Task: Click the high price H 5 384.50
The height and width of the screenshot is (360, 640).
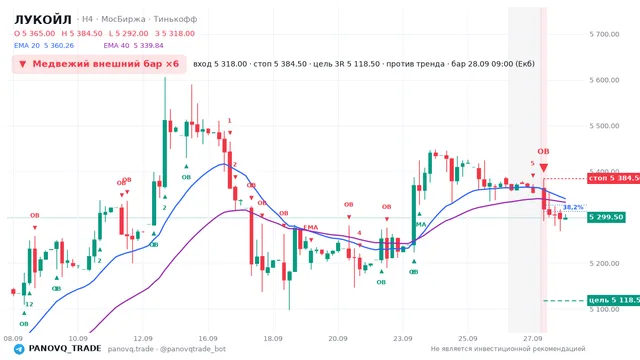Action: [x=82, y=33]
